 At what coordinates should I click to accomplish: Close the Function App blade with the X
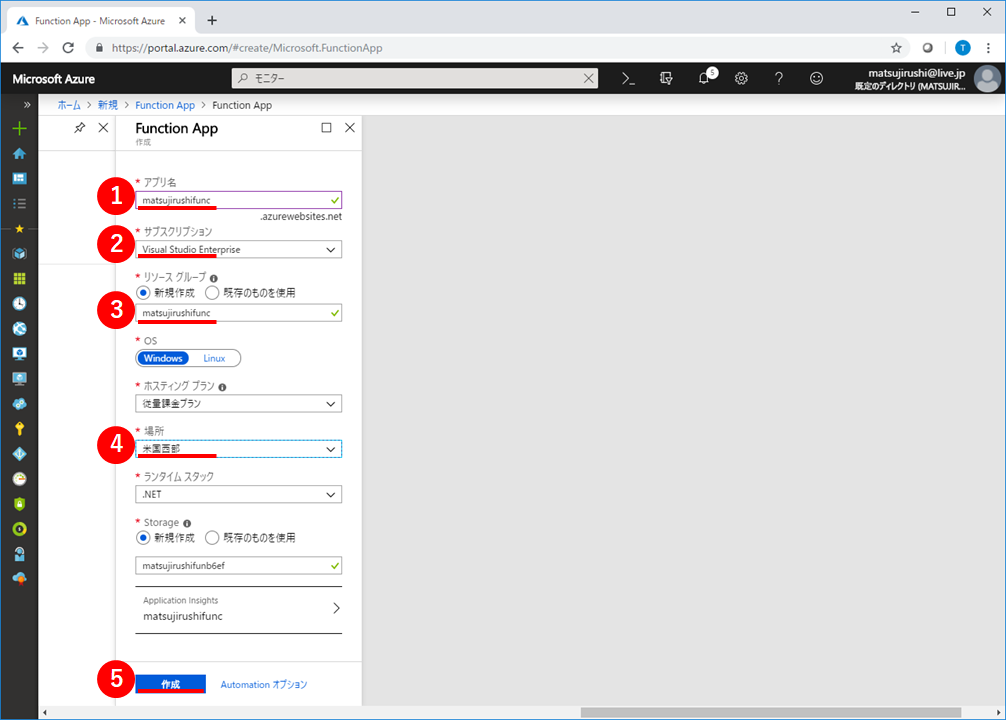350,128
